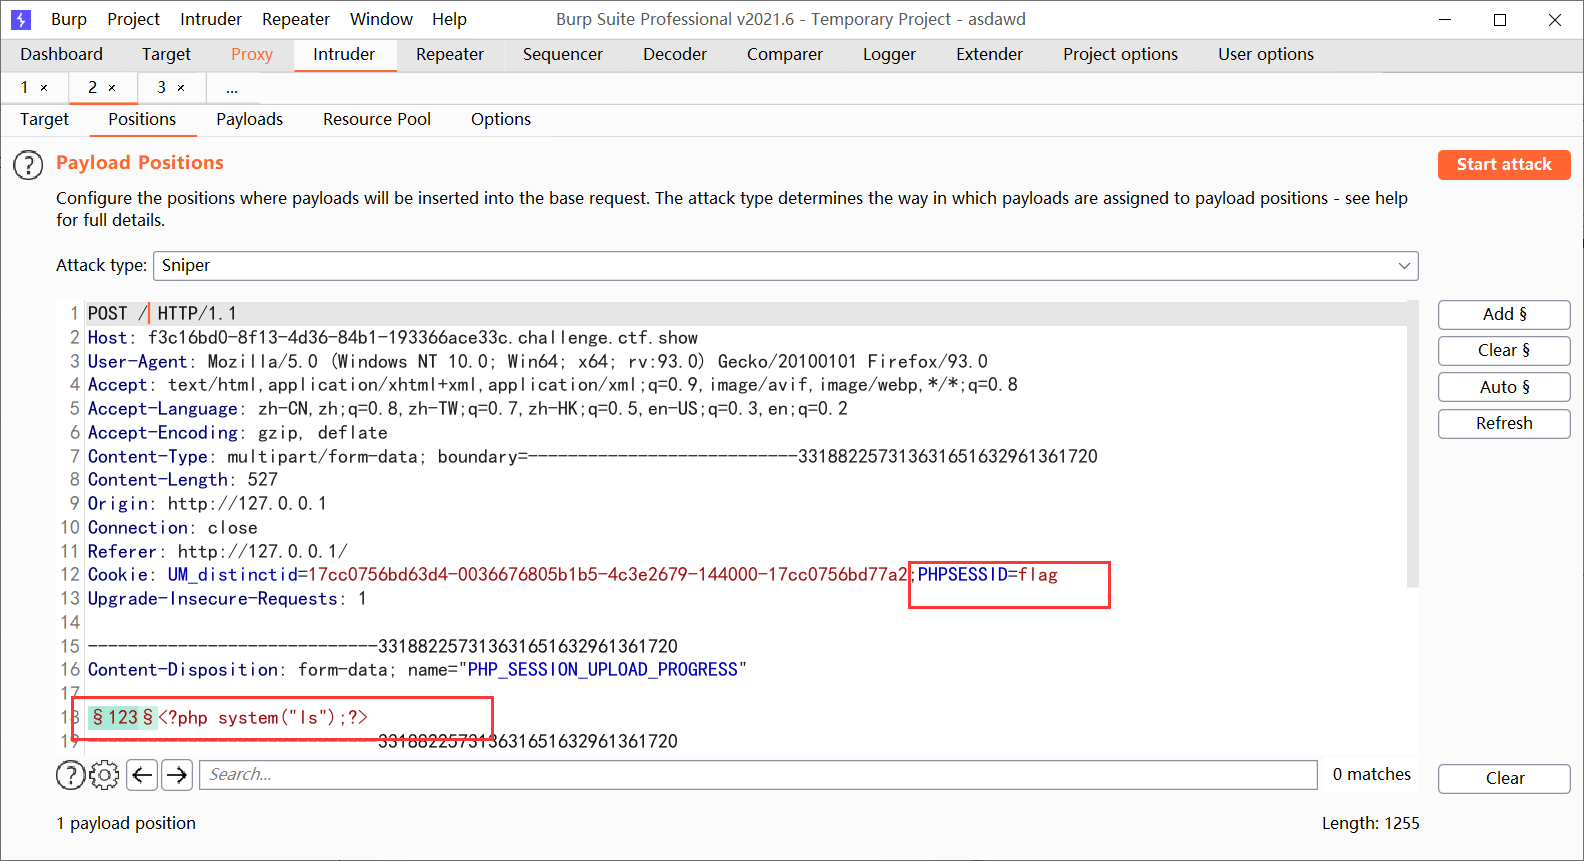This screenshot has height=861, width=1584.
Task: Open the Window menu
Action: point(381,19)
